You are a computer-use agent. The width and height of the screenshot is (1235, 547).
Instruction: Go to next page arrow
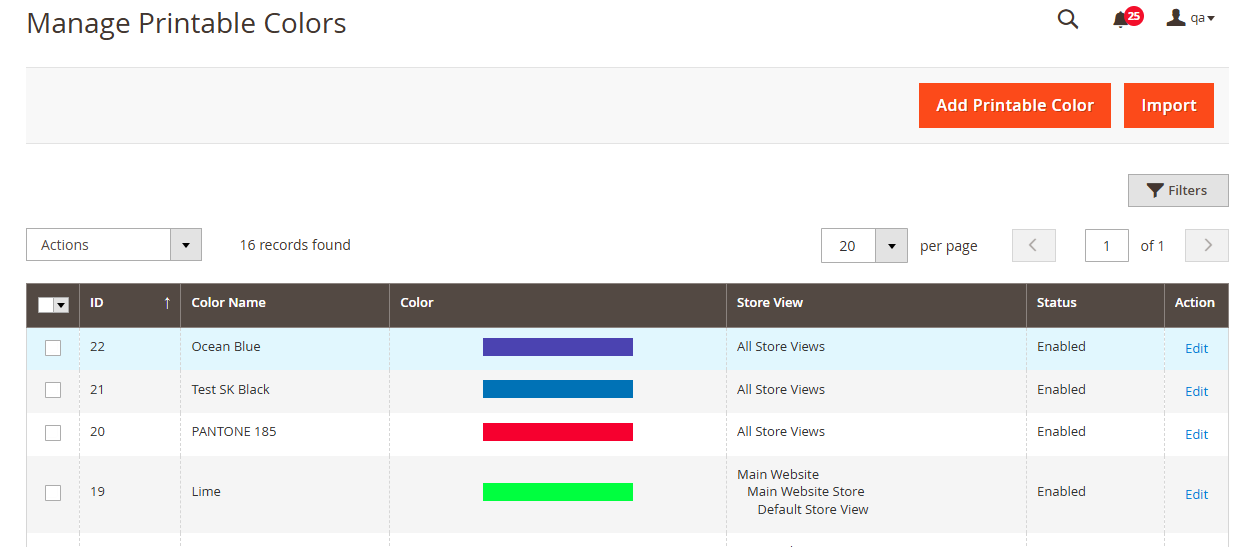pos(1206,245)
